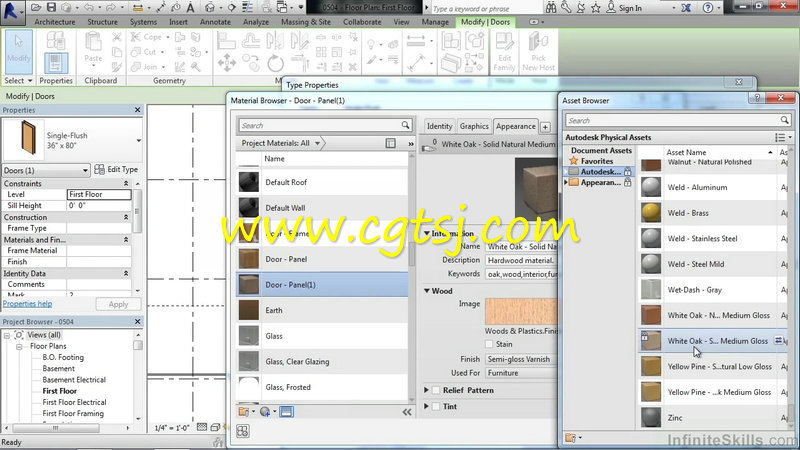Screen dimensions: 800x450
Task: Click the Earth material swatch thumbnail
Action: click(249, 310)
